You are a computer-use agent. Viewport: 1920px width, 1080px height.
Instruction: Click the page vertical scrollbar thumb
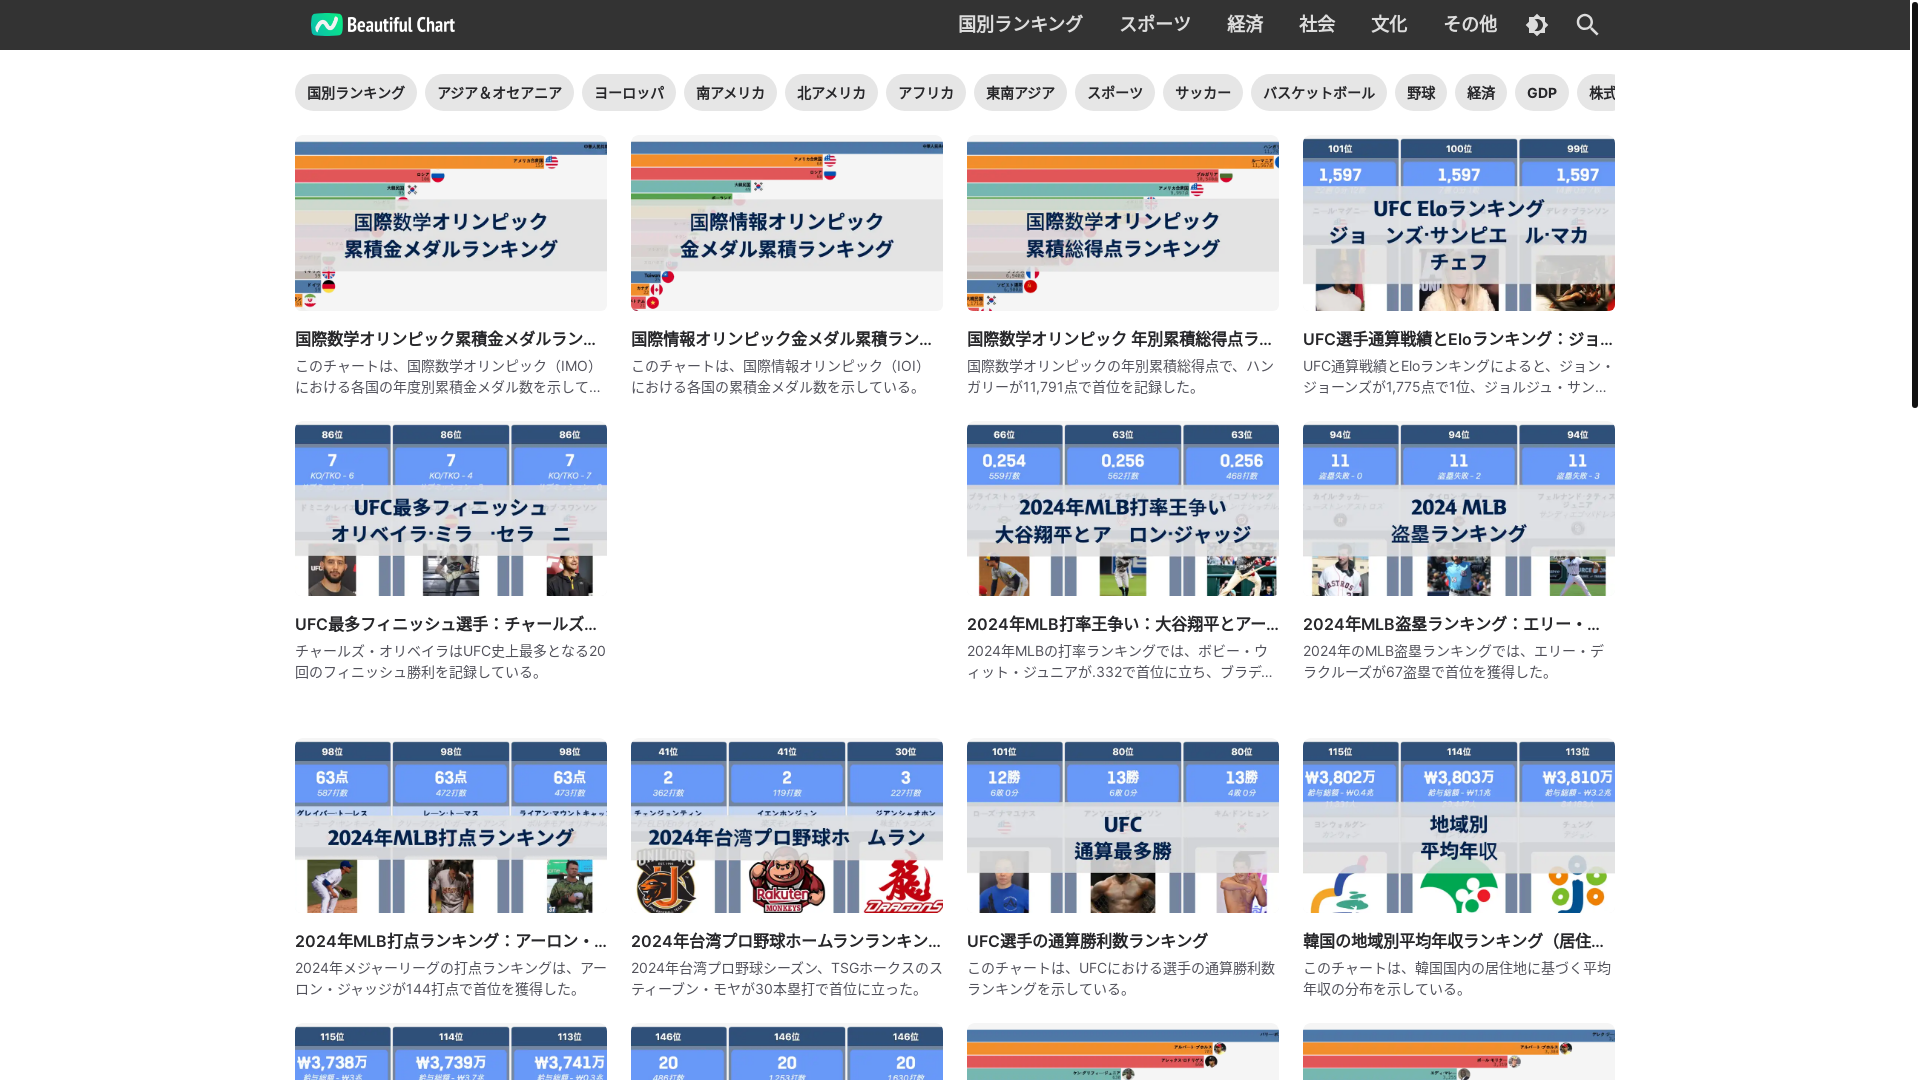(1914, 204)
